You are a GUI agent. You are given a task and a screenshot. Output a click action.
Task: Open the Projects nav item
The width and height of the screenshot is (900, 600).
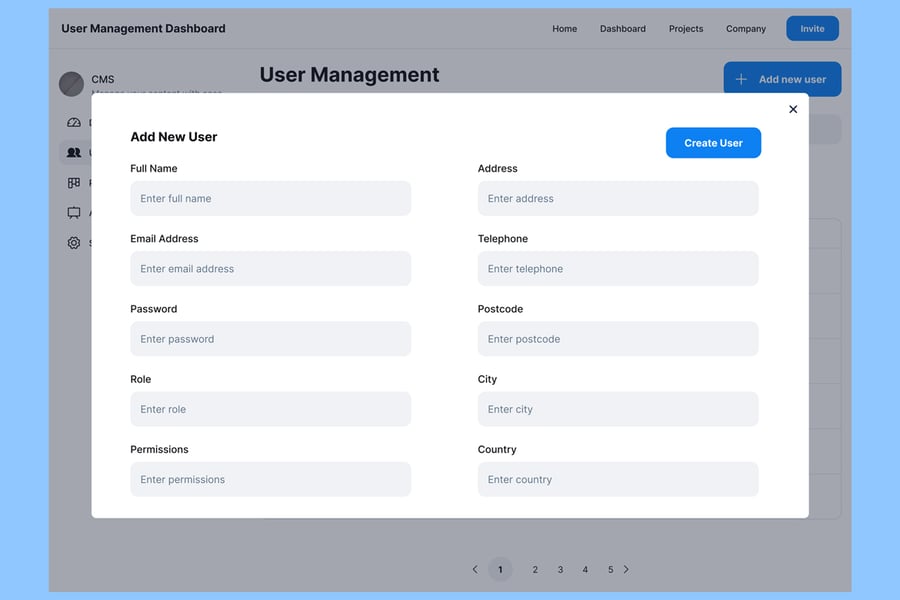[686, 29]
